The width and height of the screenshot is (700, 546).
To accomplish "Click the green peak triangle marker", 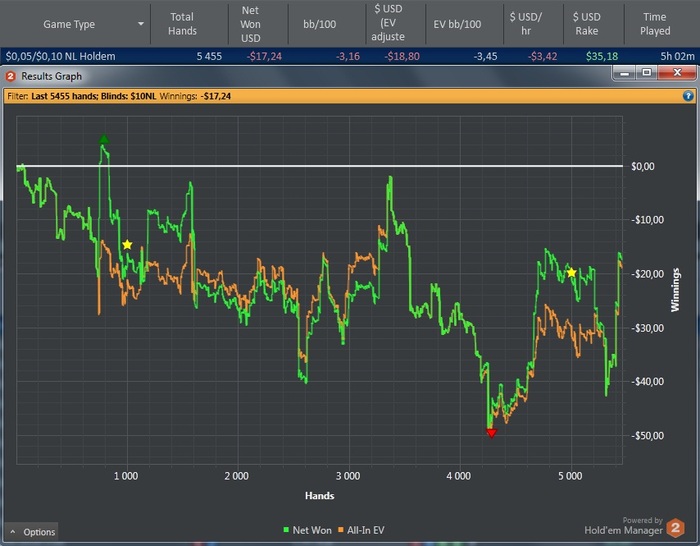I will point(104,139).
